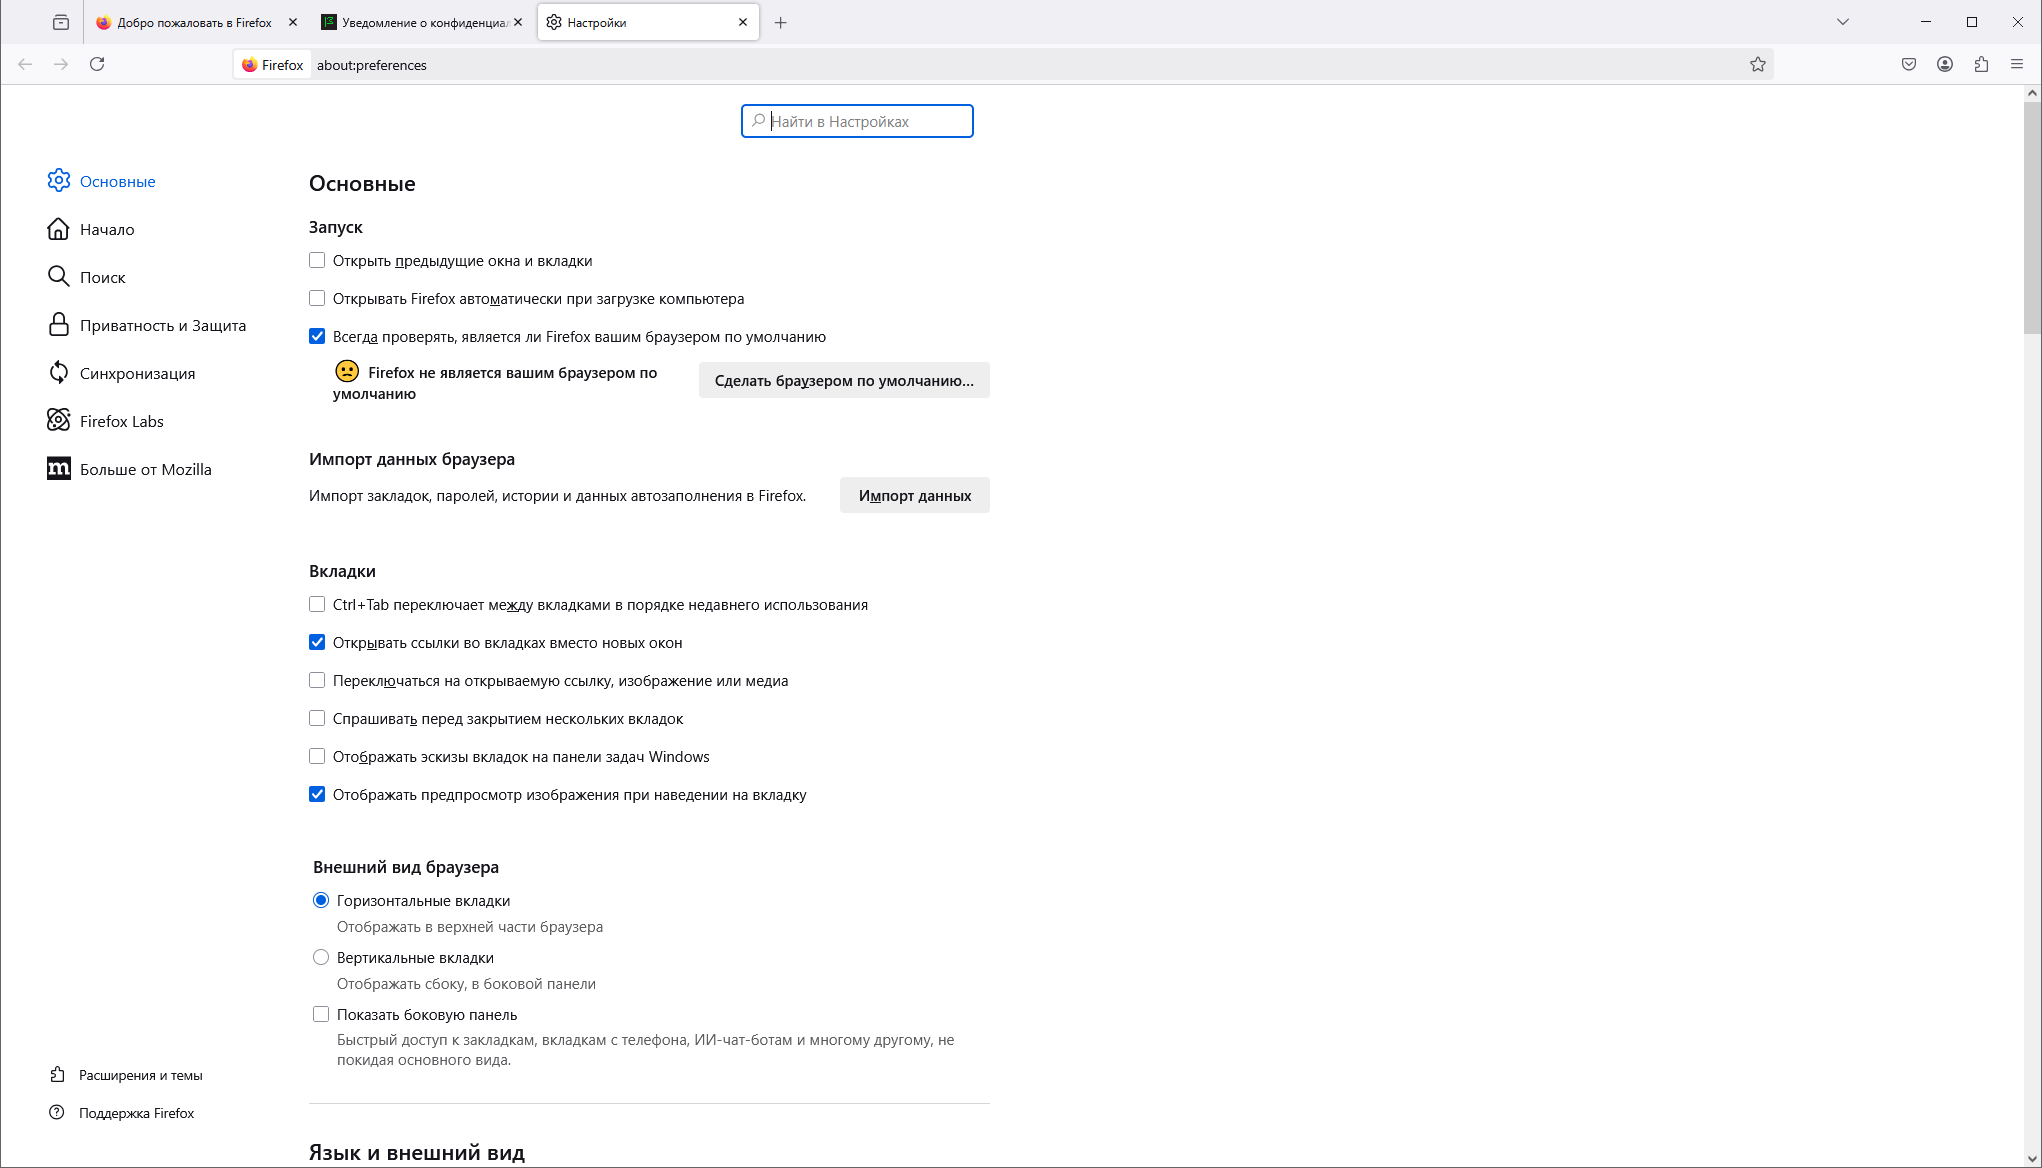2042x1168 pixels.
Task: Open the Pocket save icon
Action: pos(1909,64)
